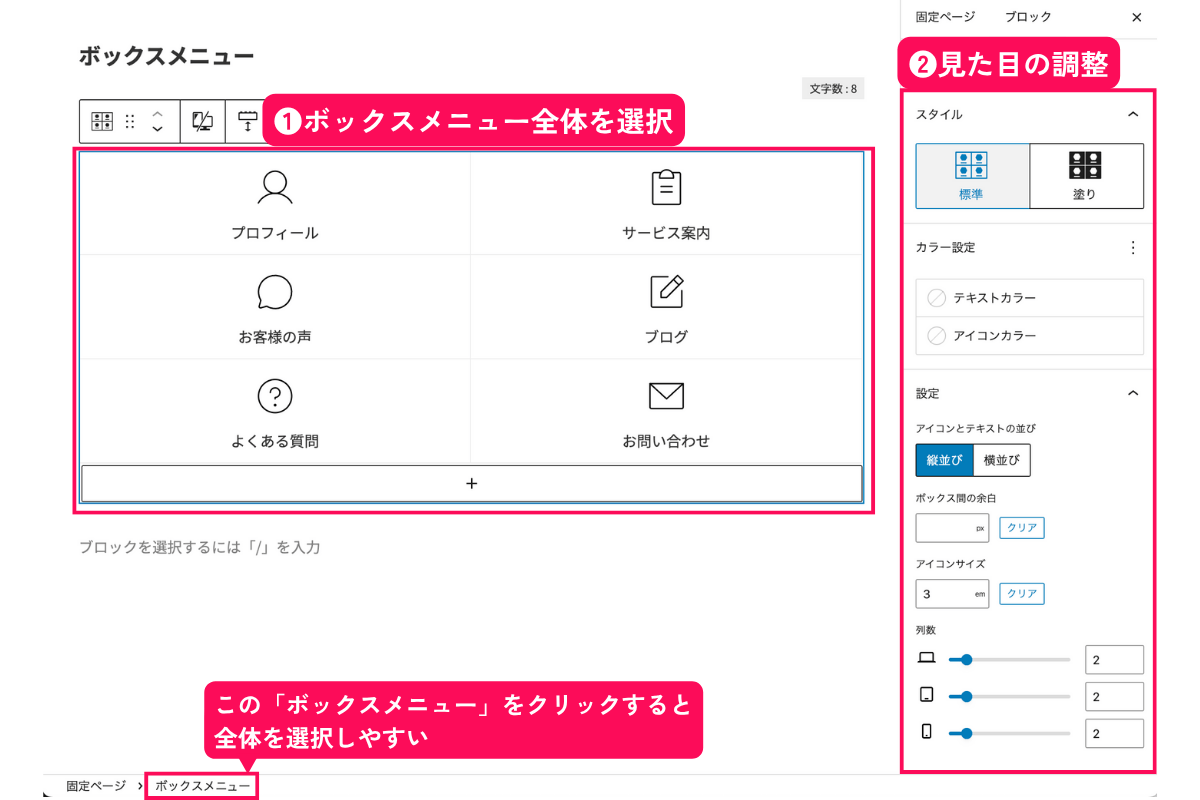Click the block drag handle dots
This screenshot has width=1200, height=800.
(130, 122)
